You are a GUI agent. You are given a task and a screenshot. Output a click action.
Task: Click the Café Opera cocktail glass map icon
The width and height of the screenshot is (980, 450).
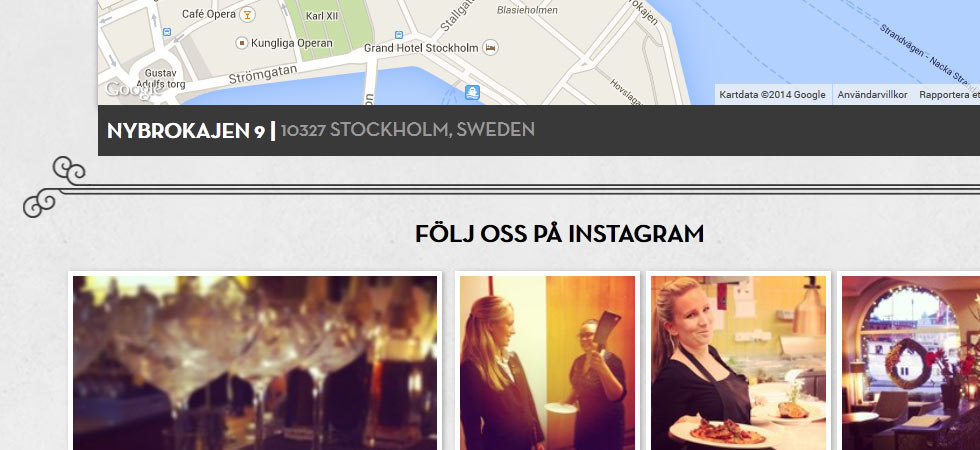pyautogui.click(x=248, y=14)
